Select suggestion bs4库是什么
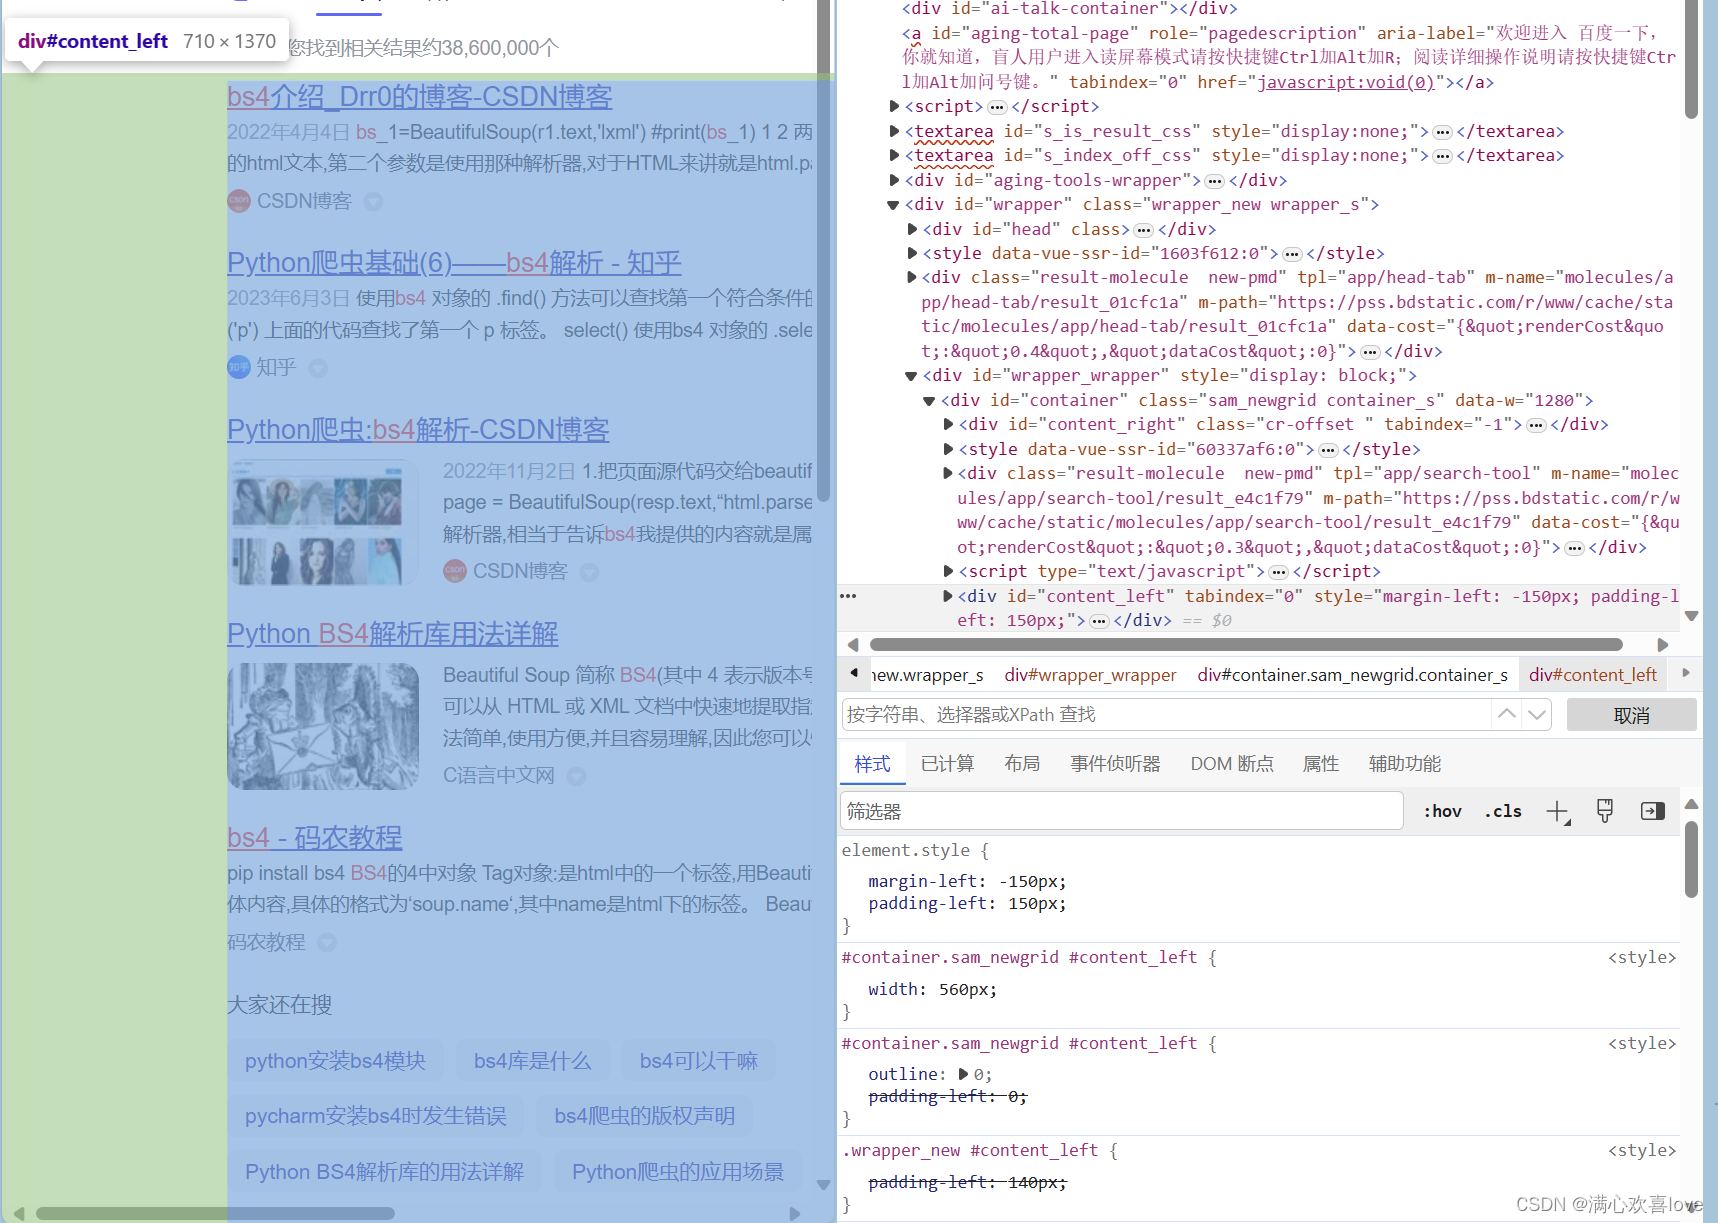Viewport: 1718px width, 1223px height. [x=532, y=1061]
